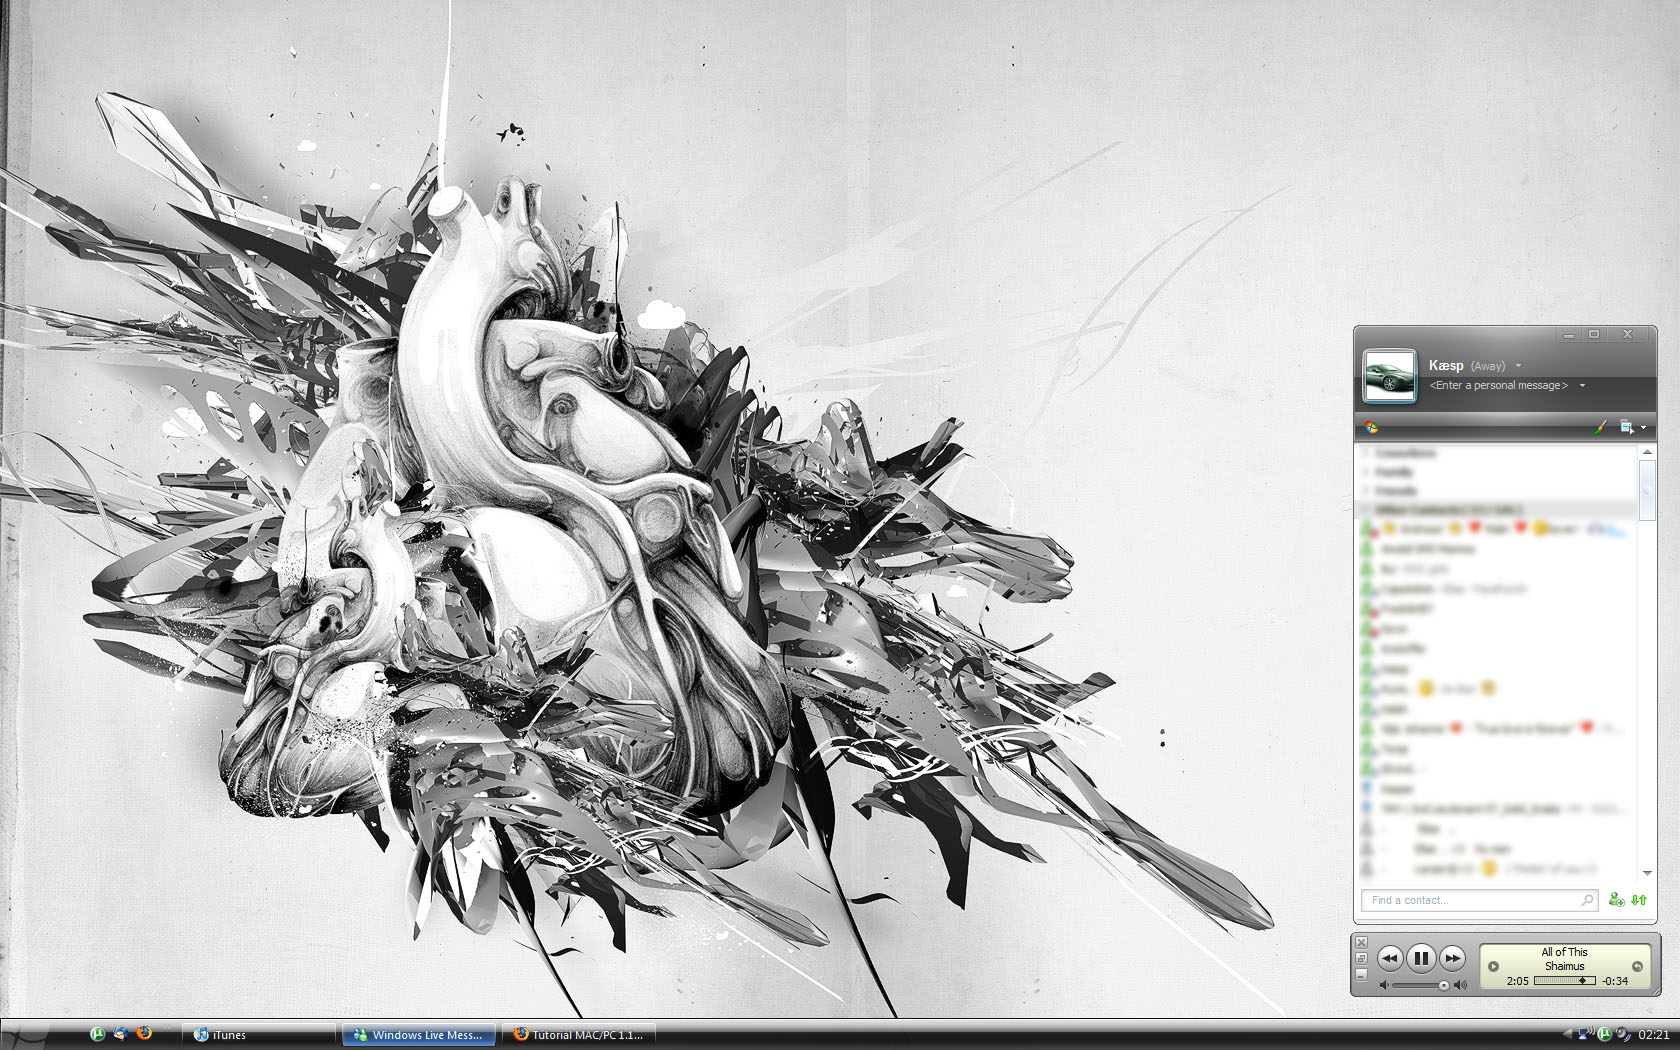This screenshot has height=1050, width=1680.
Task: Click the 02:21 taskbar clock
Action: pyautogui.click(x=1653, y=1035)
